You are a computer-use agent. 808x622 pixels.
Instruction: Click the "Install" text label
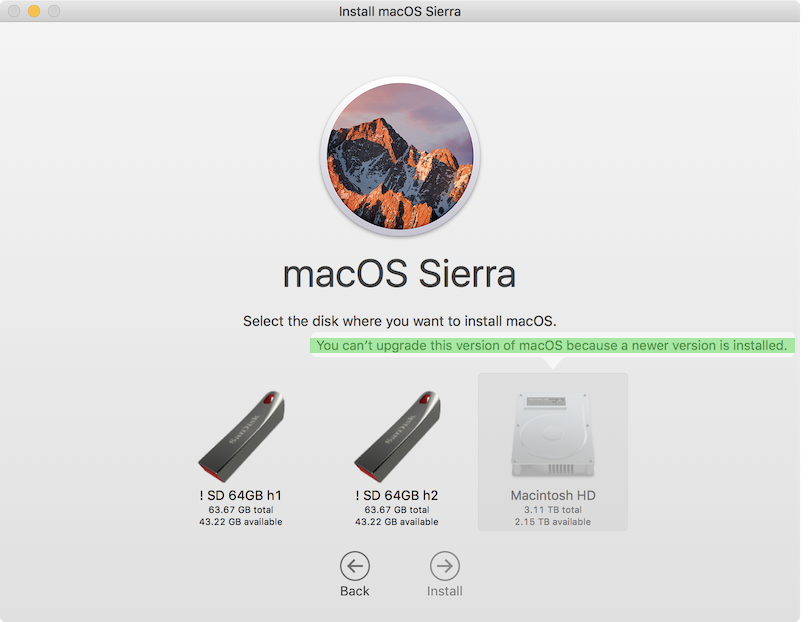click(x=445, y=591)
